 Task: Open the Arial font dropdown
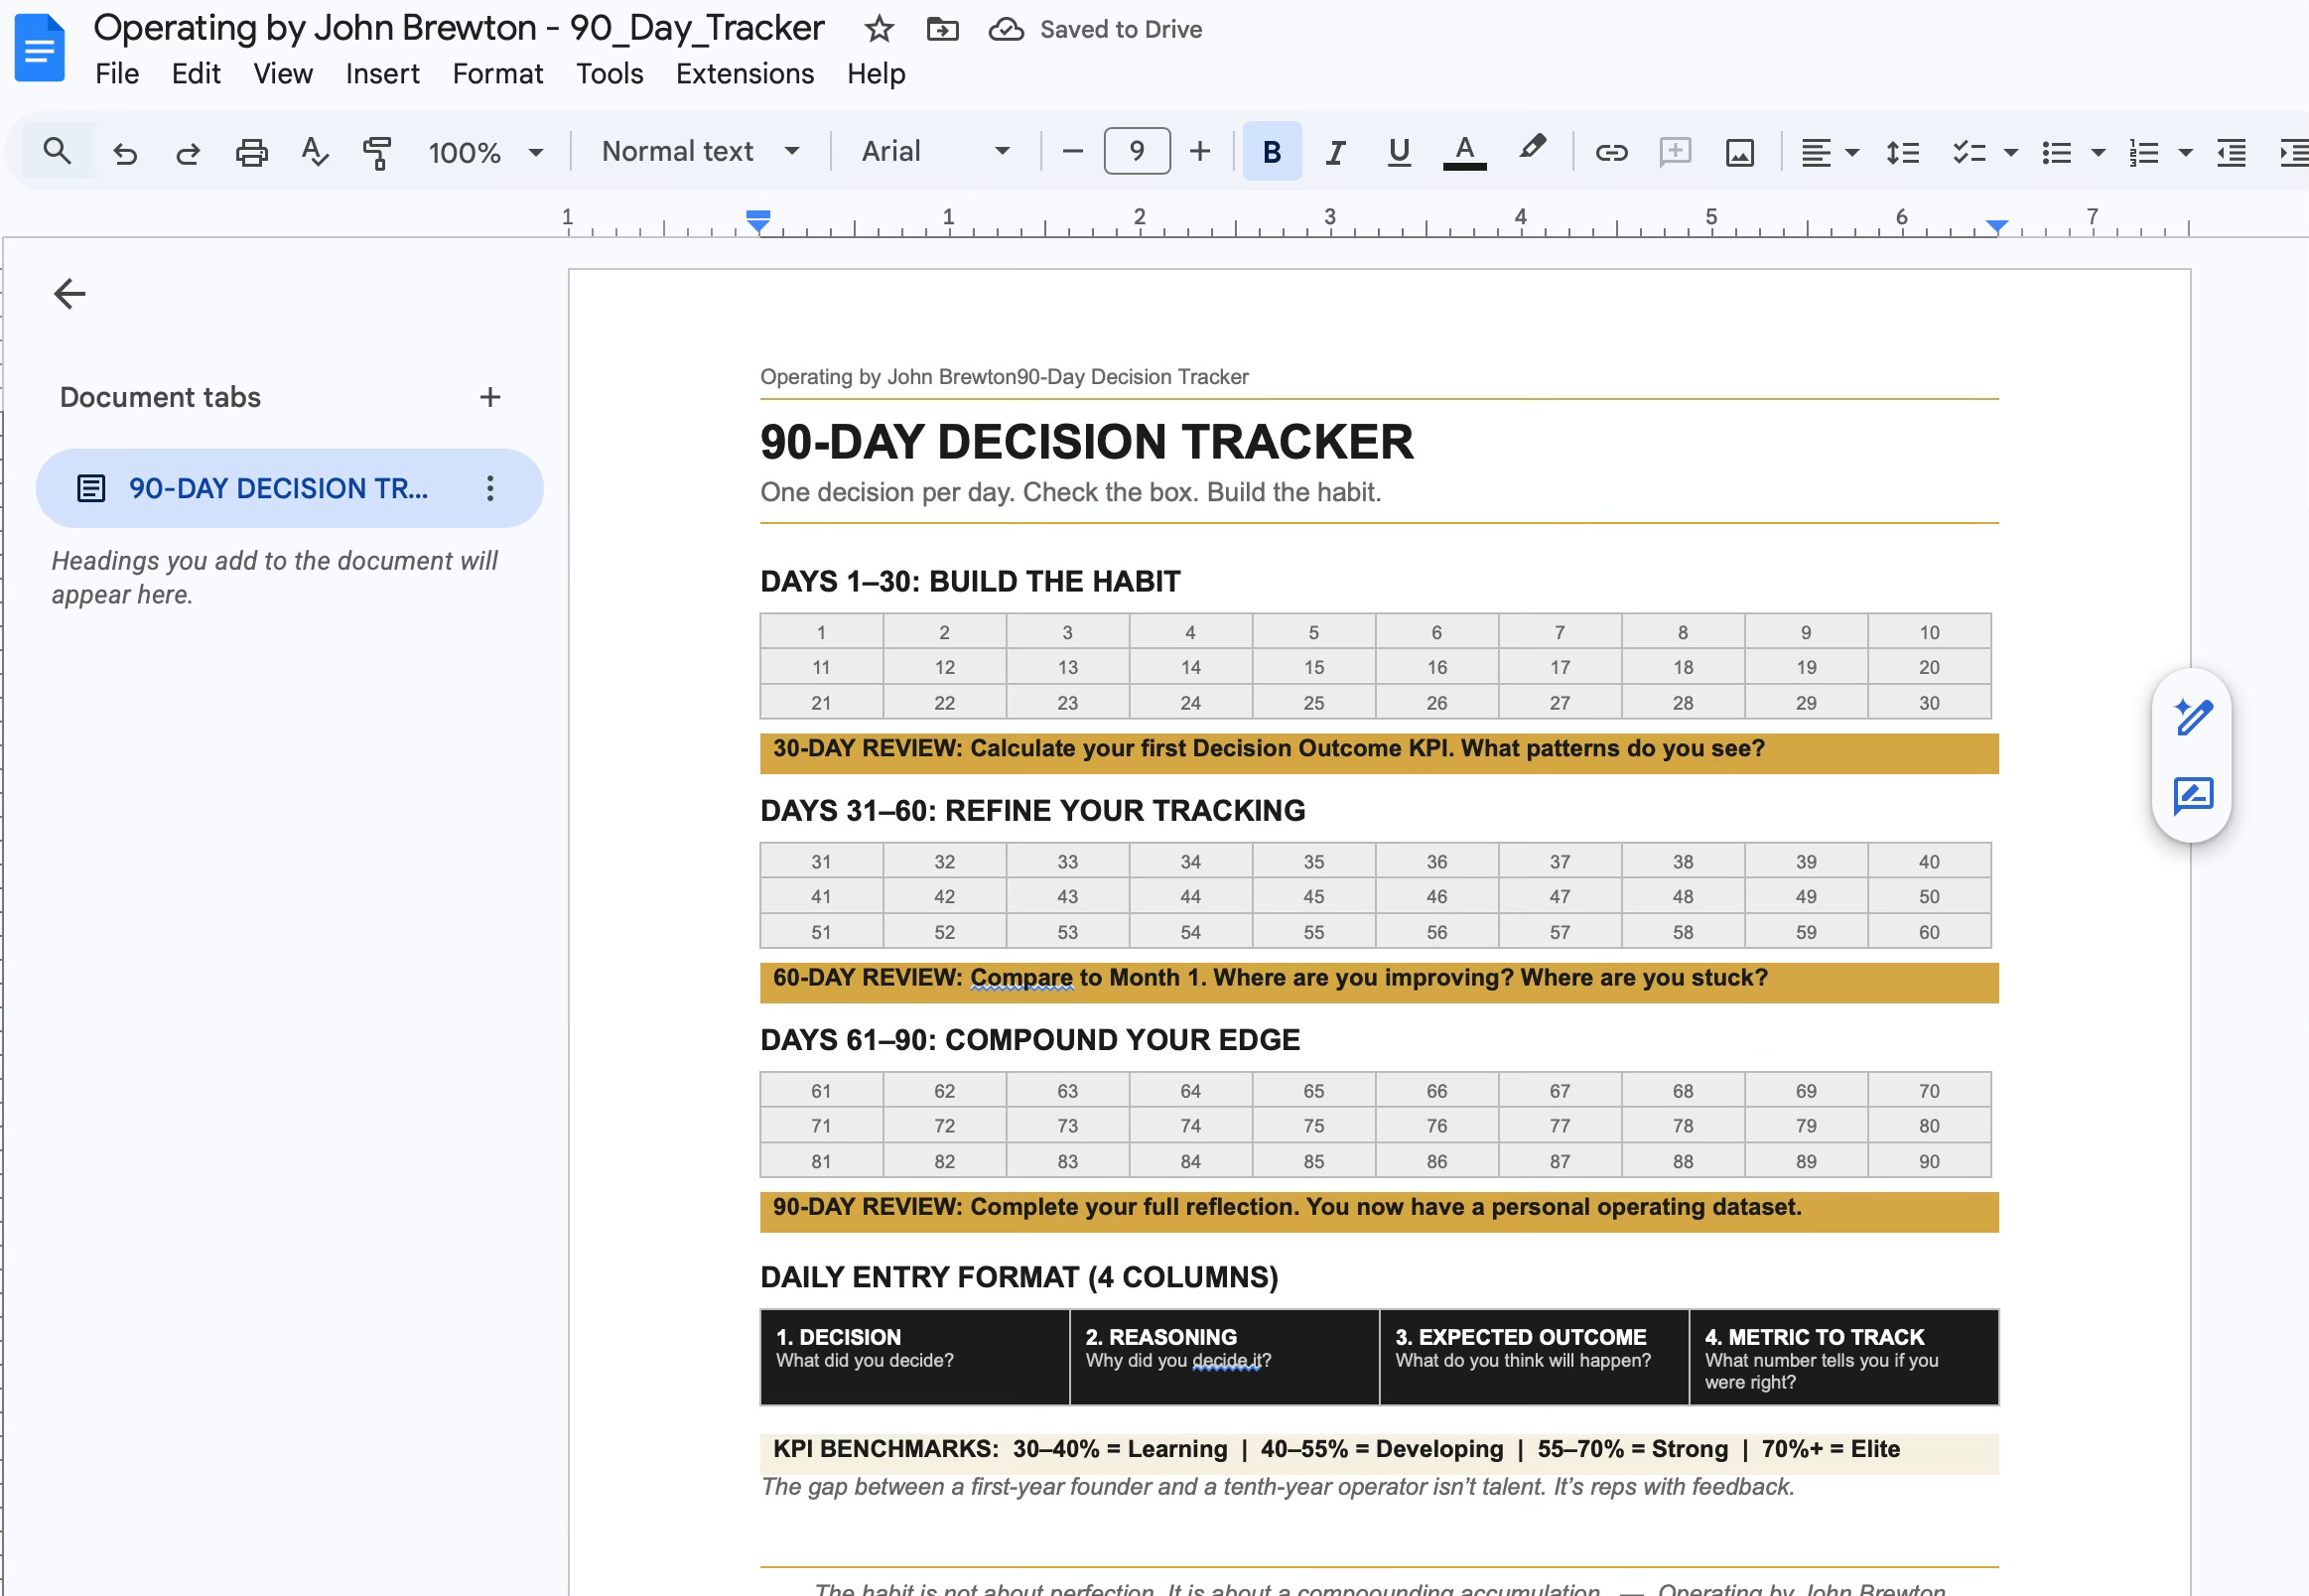pos(935,152)
